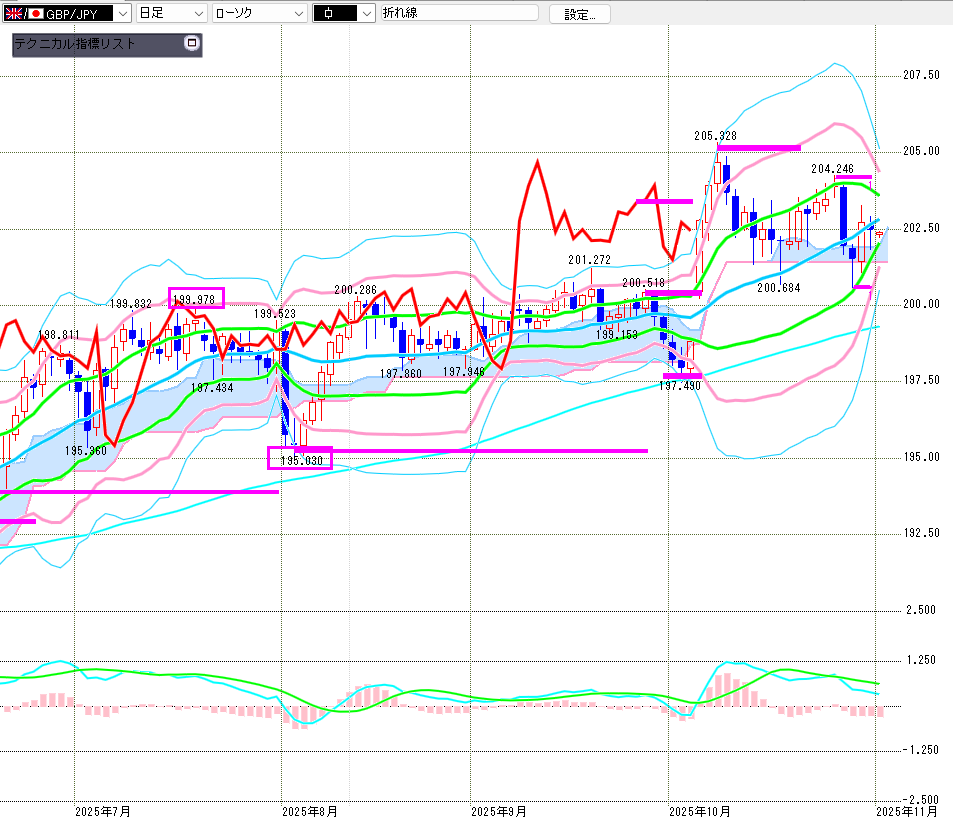Click the 1.250 MACD scale label
This screenshot has width=953, height=822.
click(919, 661)
